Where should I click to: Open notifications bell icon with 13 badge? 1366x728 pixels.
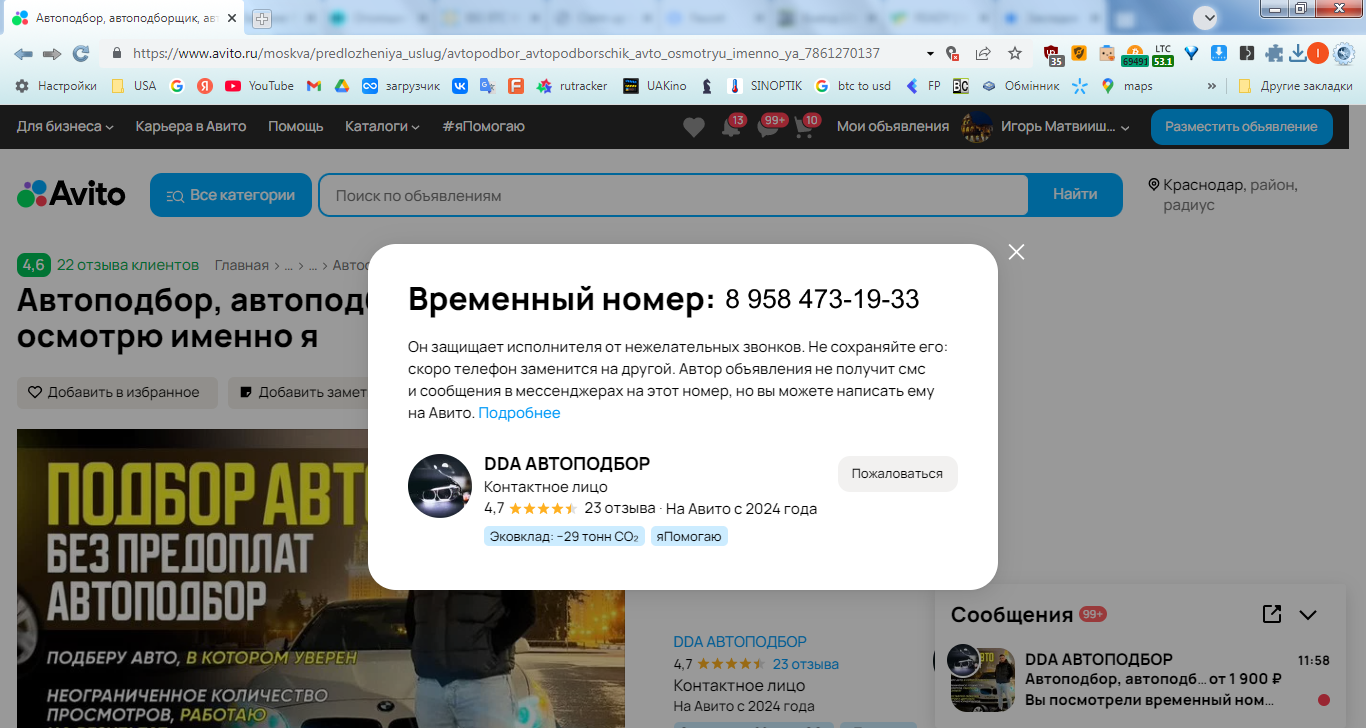pos(732,127)
